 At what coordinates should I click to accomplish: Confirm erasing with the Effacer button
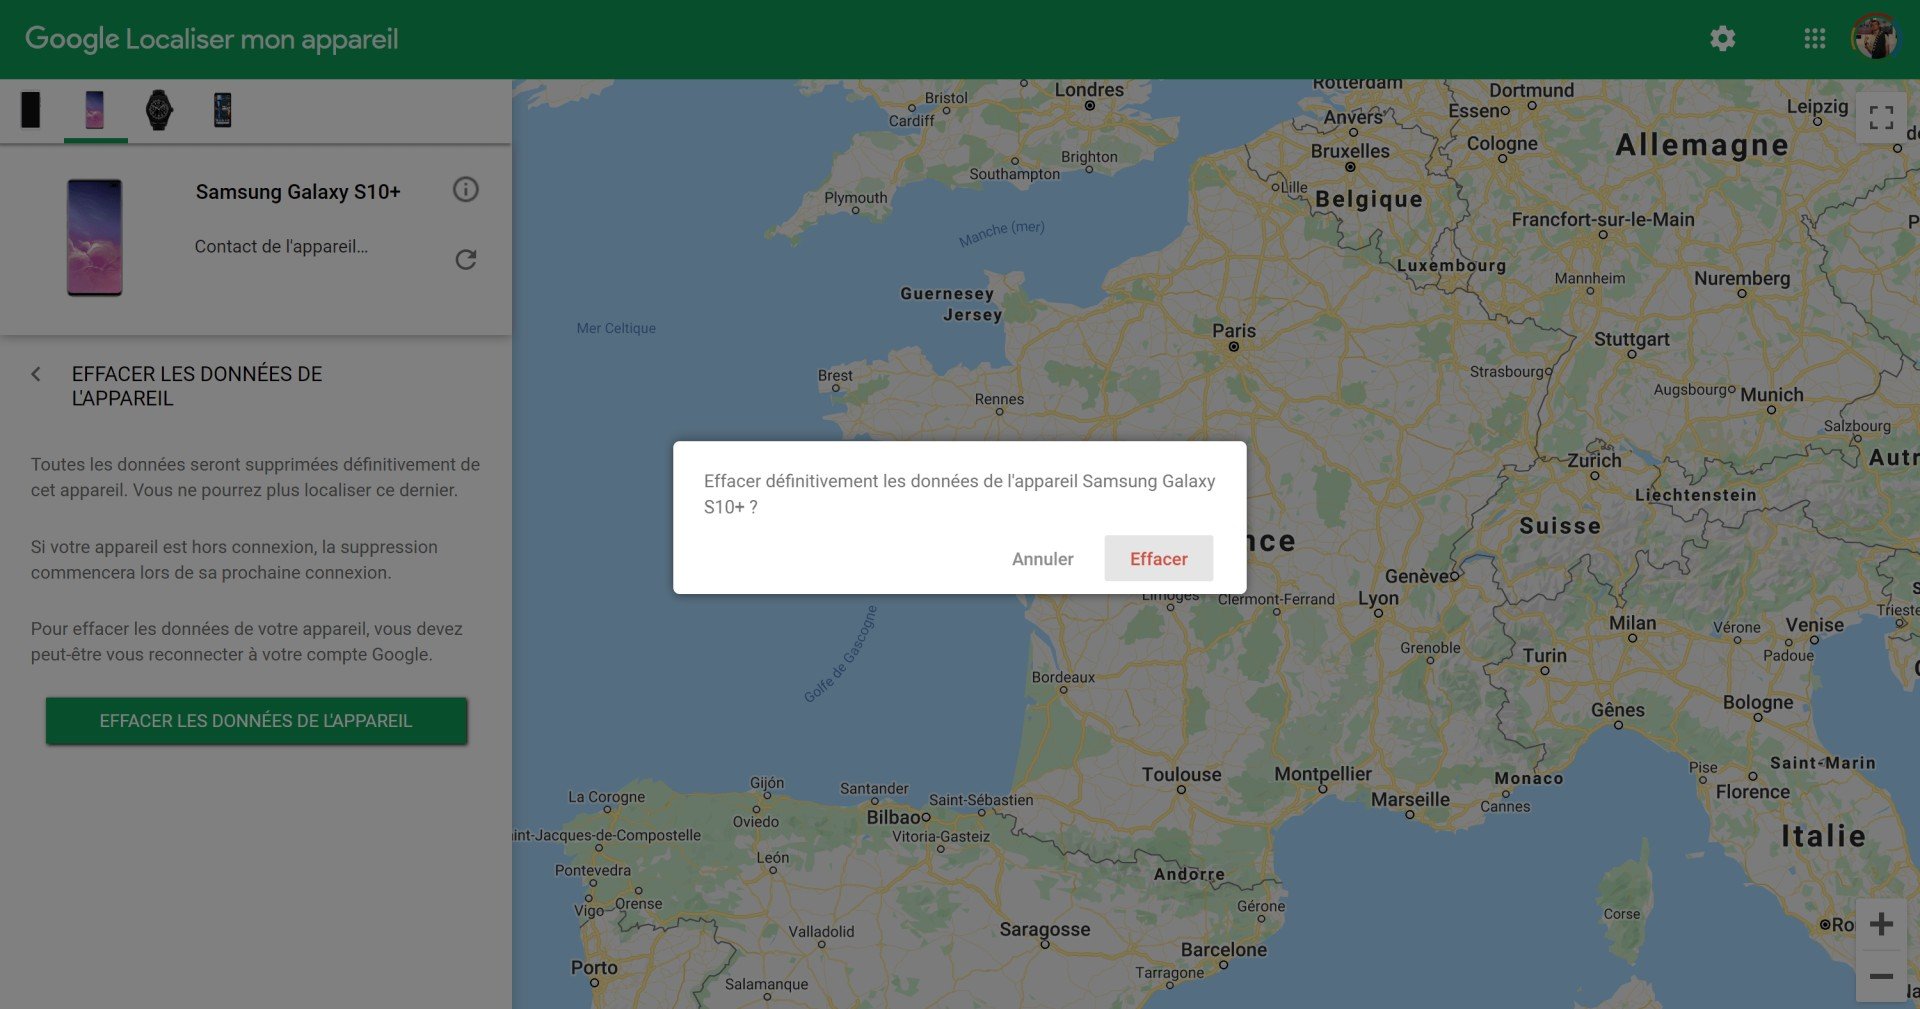click(1159, 558)
